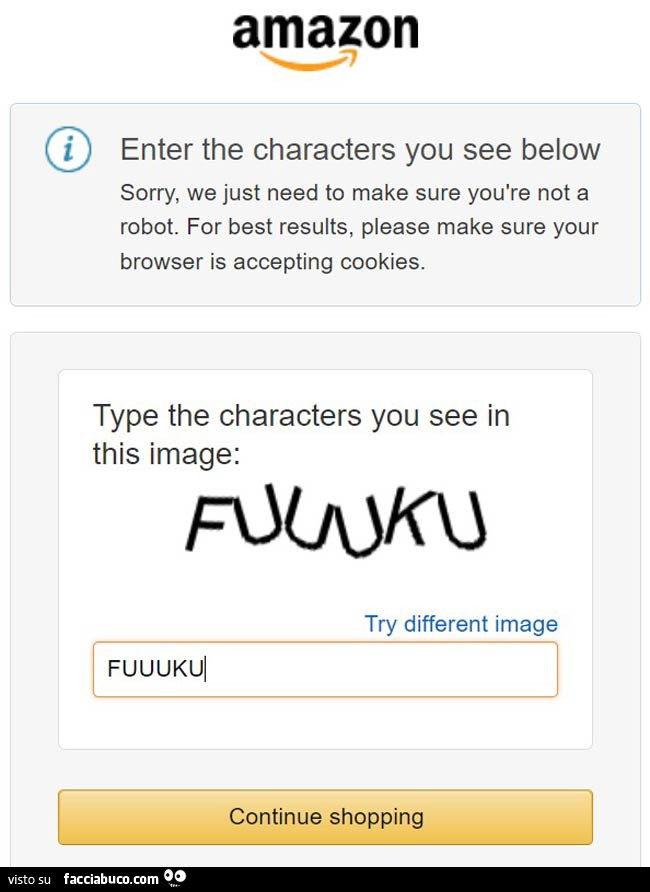
Task: Click the first letter F in captcha
Action: click(207, 523)
